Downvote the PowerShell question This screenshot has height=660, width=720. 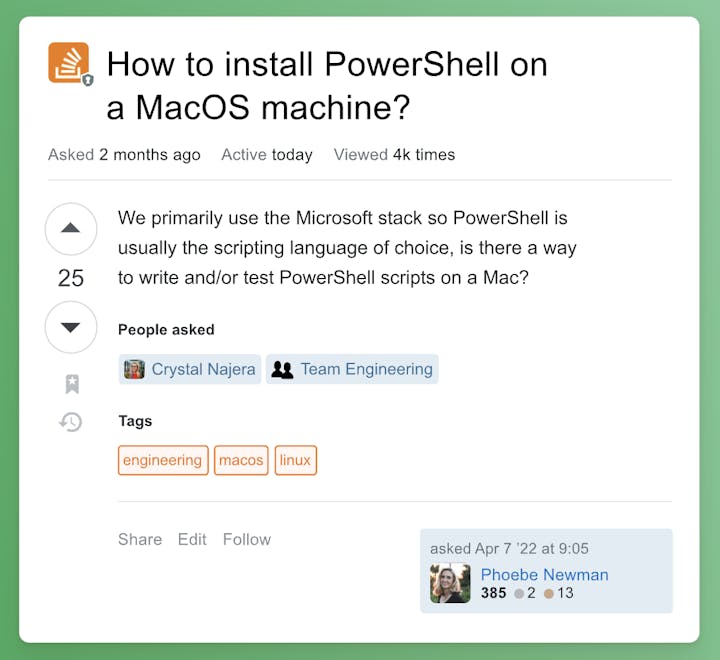tap(71, 327)
